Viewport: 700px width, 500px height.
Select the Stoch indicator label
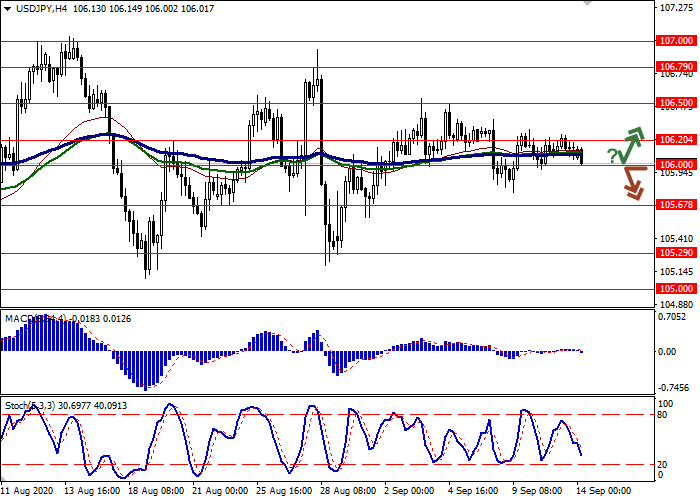point(18,404)
